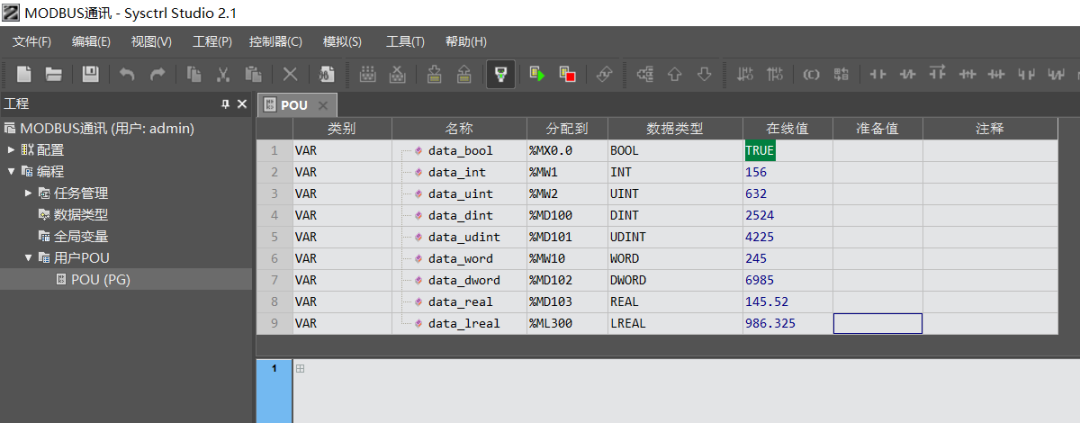Open the 控制器(C) menu

click(x=276, y=42)
